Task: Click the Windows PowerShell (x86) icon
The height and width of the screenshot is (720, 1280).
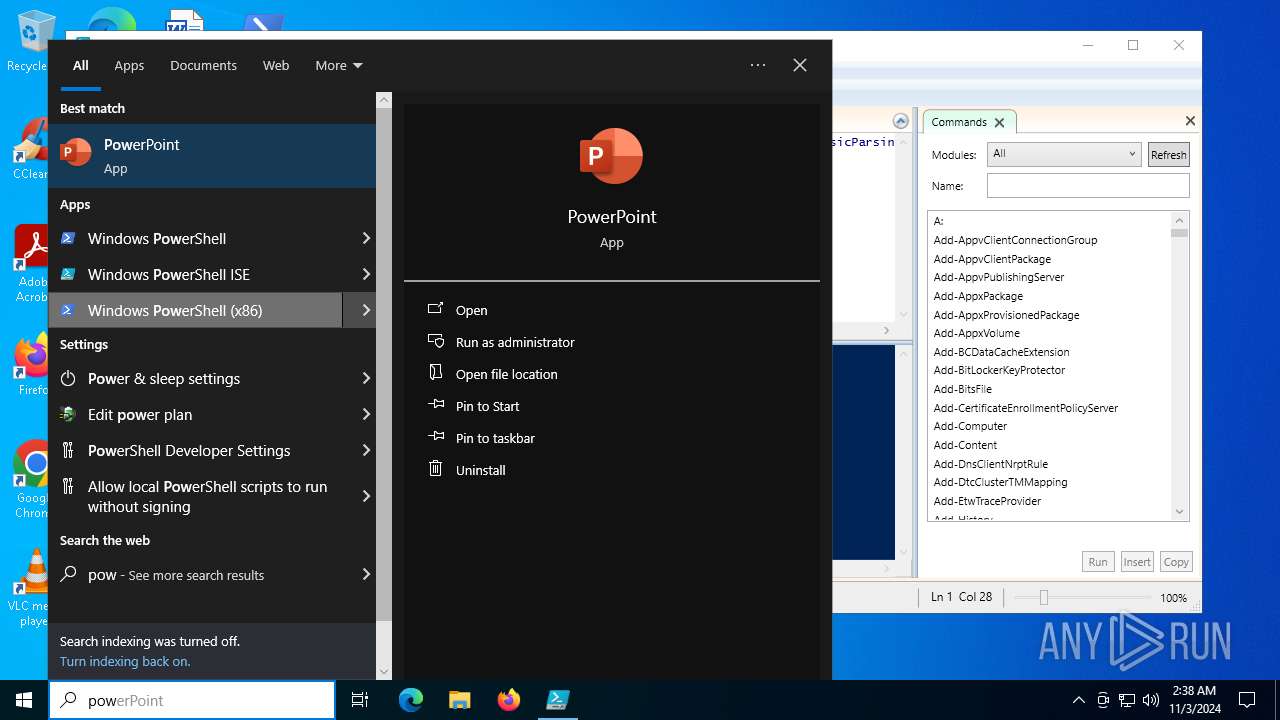Action: point(68,310)
